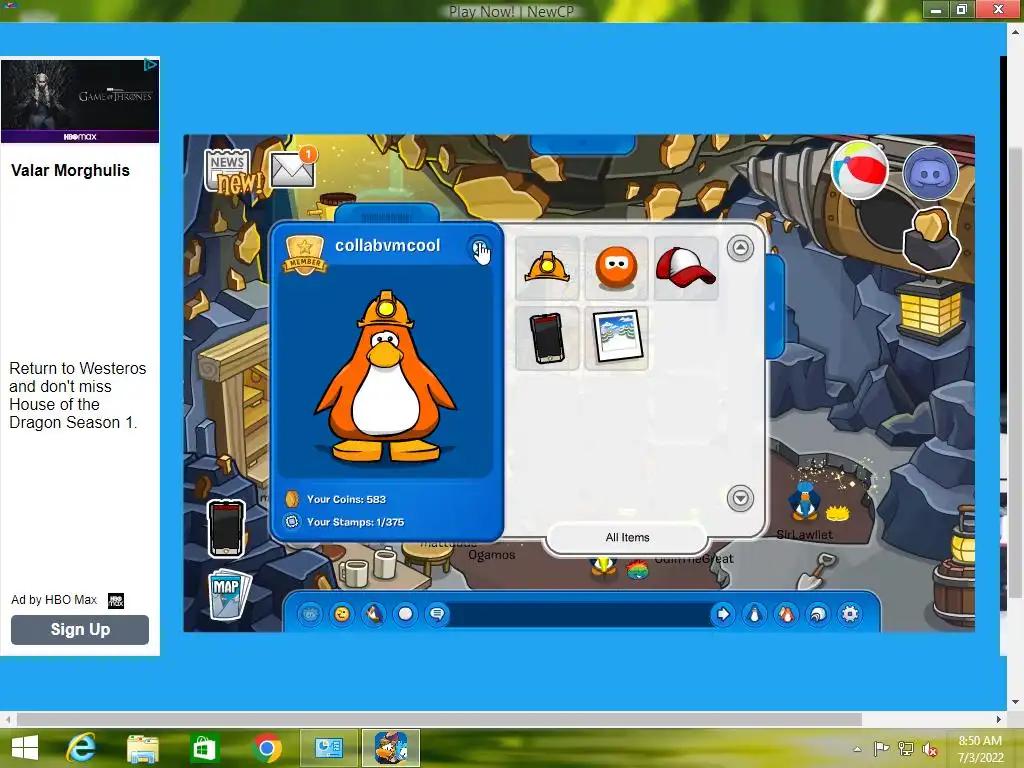Open the Game of Thrones ad image
This screenshot has width=1024, height=768.
click(x=80, y=101)
